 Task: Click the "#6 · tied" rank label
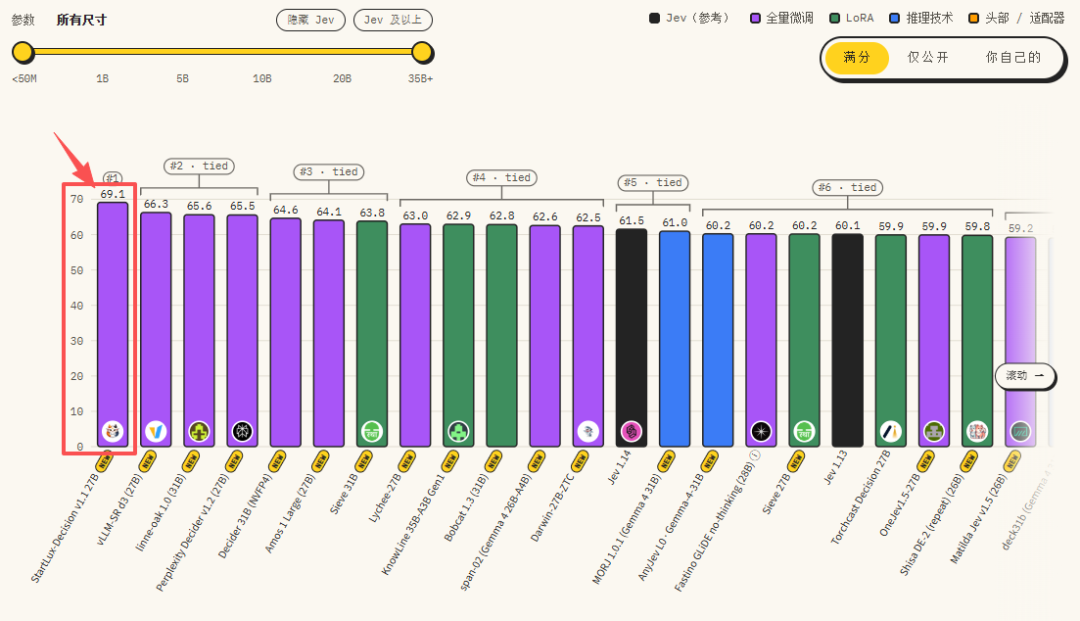[x=847, y=187]
